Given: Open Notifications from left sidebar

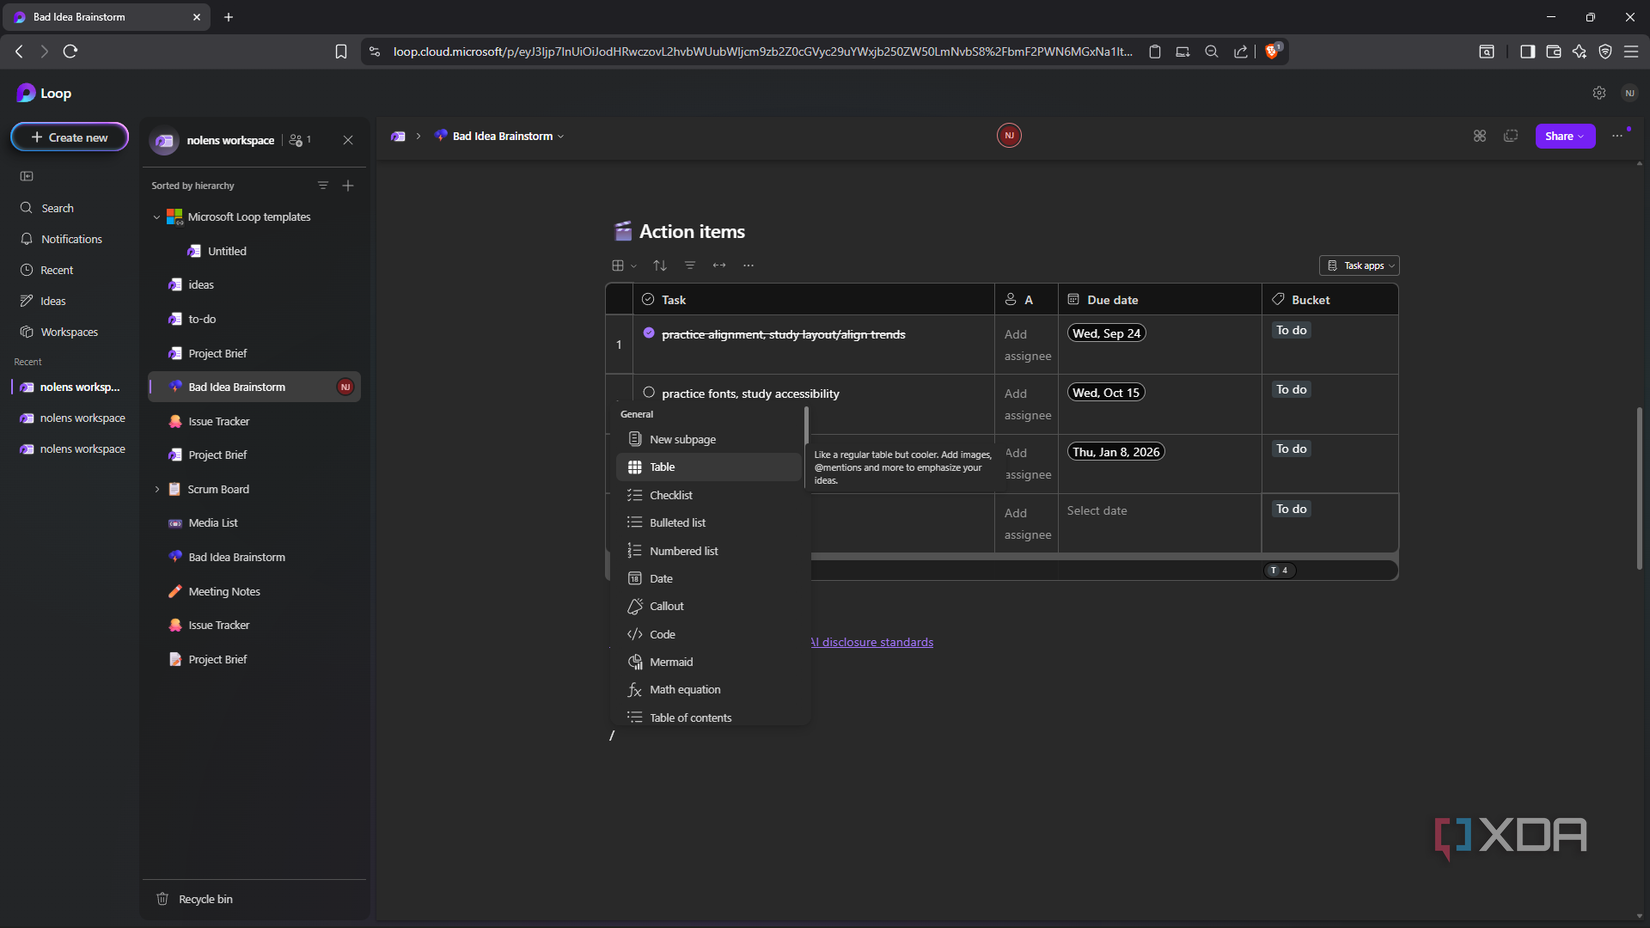Looking at the screenshot, I should point(71,239).
